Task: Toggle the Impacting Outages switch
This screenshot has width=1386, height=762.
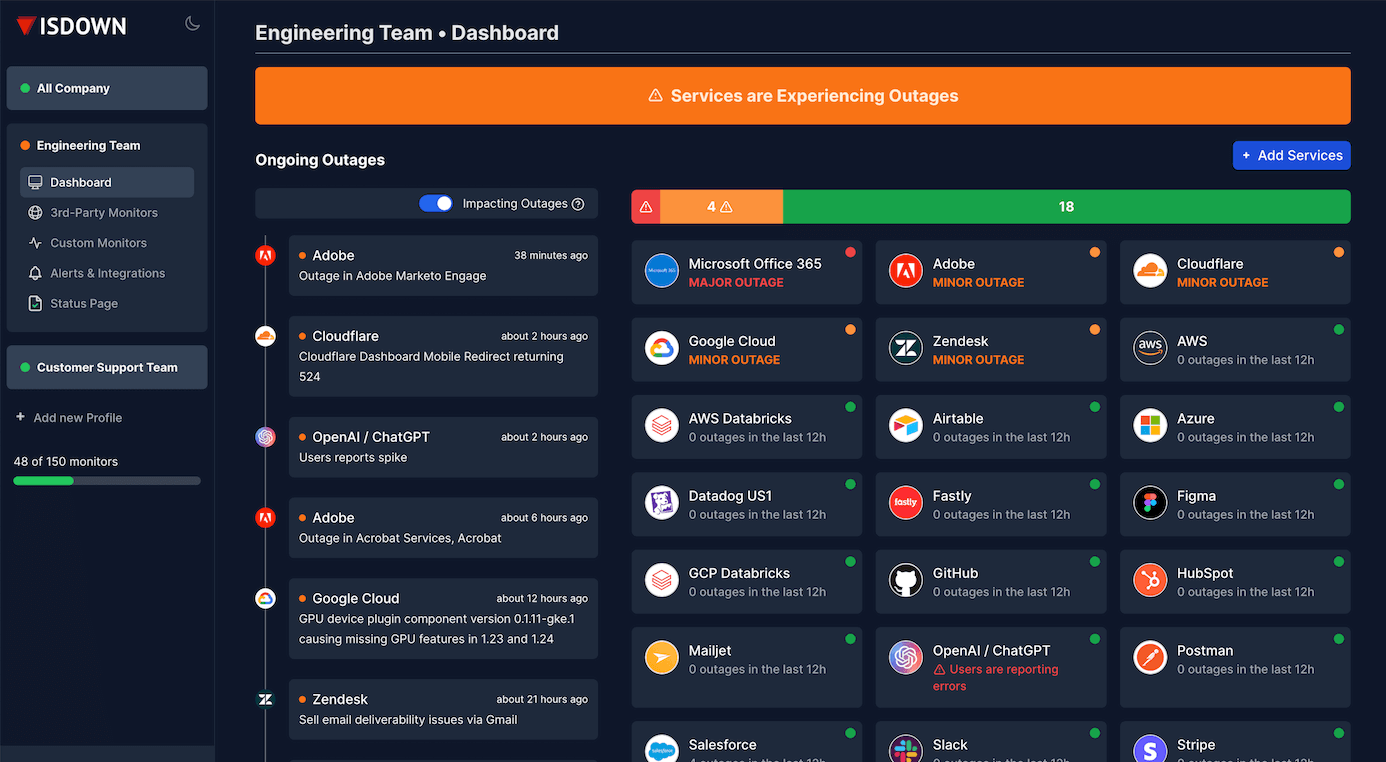Action: [436, 204]
